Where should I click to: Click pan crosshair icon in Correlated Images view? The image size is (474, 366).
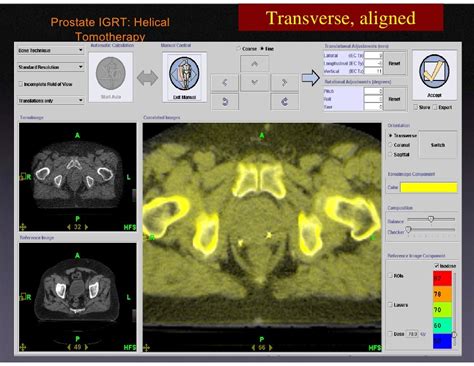pyautogui.click(x=146, y=348)
